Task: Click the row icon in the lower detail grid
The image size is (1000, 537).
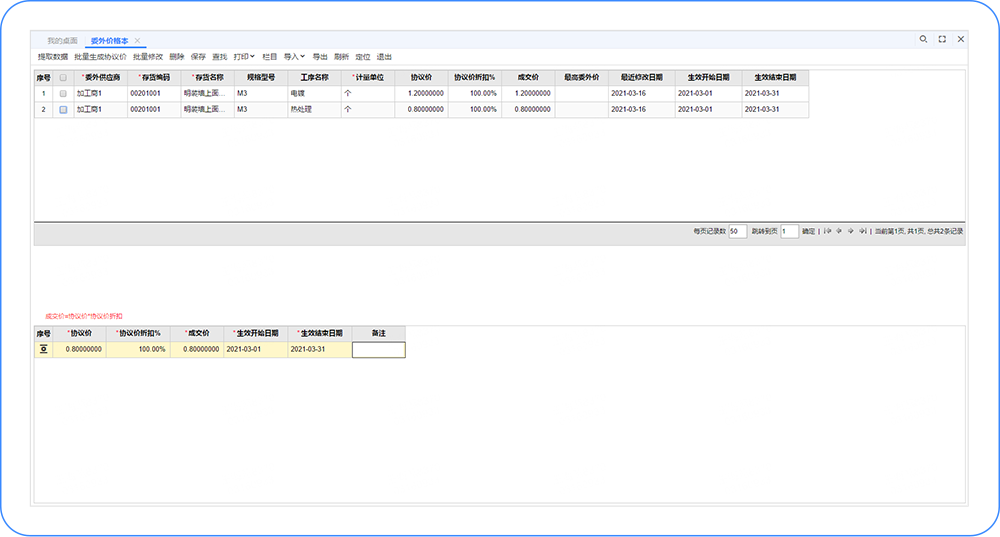Action: point(43,350)
